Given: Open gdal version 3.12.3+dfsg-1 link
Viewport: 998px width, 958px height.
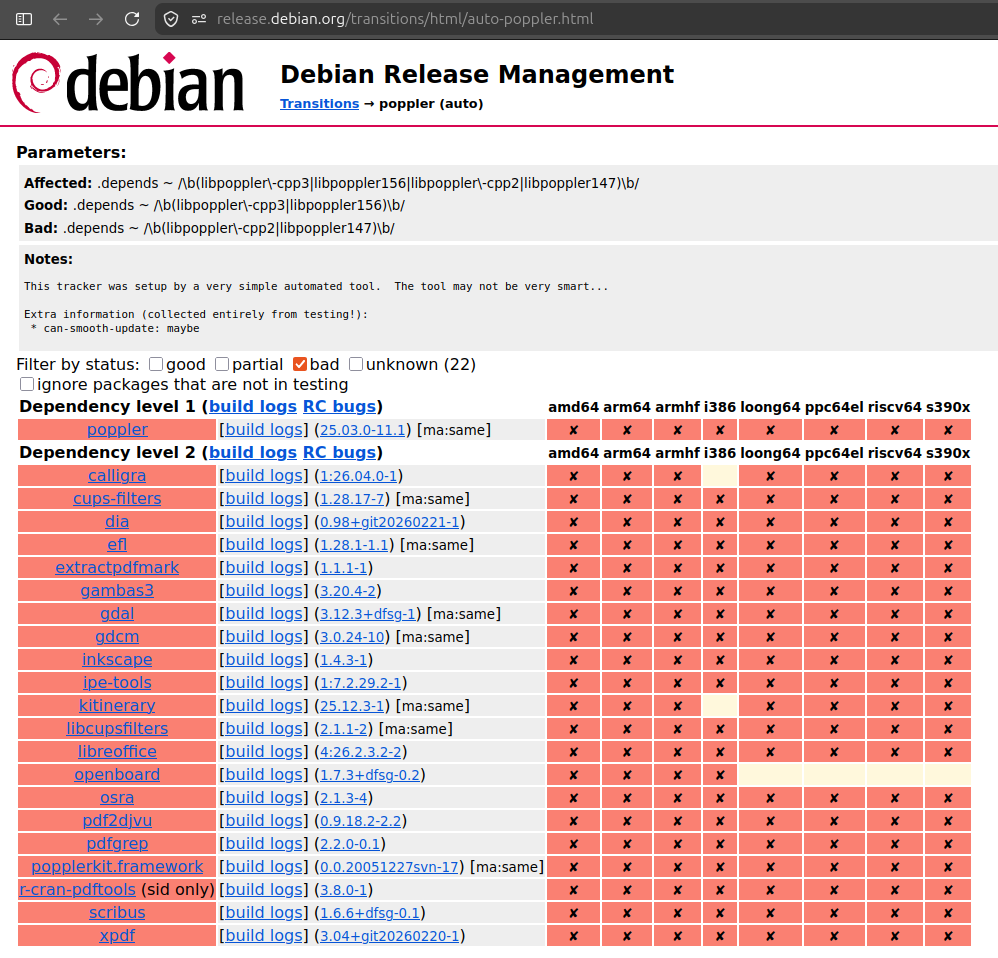Looking at the screenshot, I should (x=367, y=614).
